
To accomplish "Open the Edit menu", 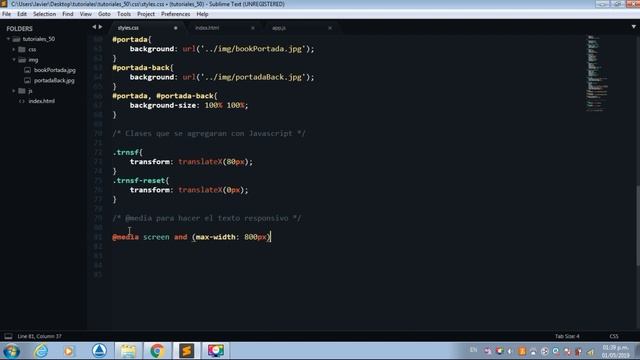I will [22, 14].
